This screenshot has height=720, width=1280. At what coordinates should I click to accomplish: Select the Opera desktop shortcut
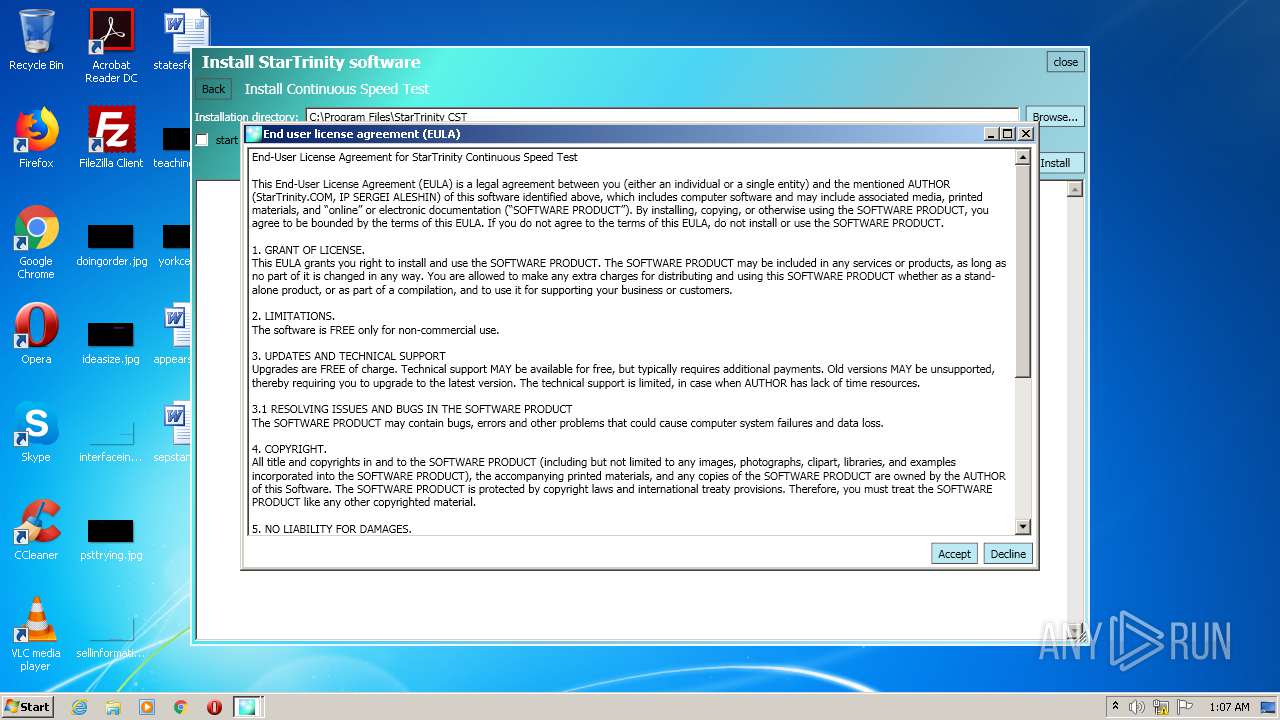[x=36, y=334]
